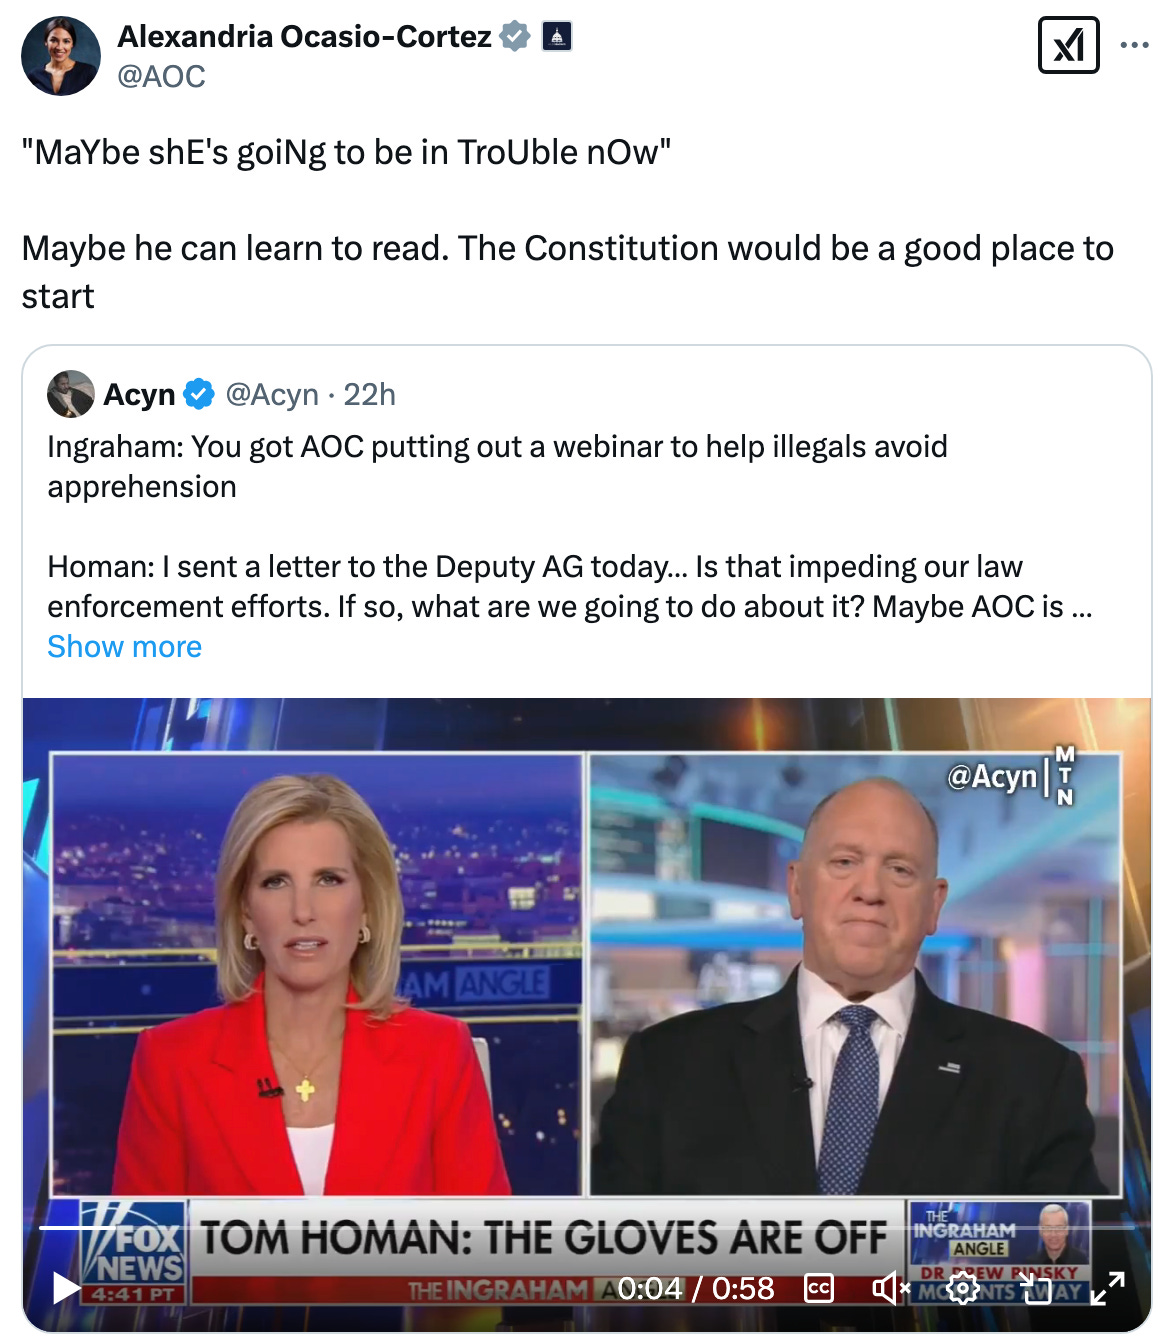Click the government affiliation badge next to name
Viewport: 1168px width, 1344px height.
557,37
